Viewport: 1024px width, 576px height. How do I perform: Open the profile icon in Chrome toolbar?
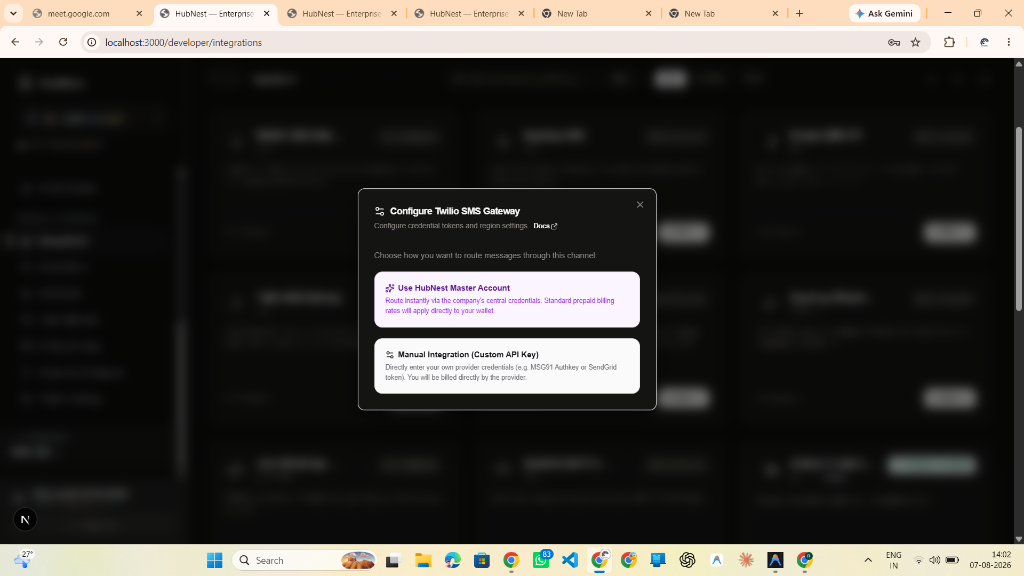984,42
